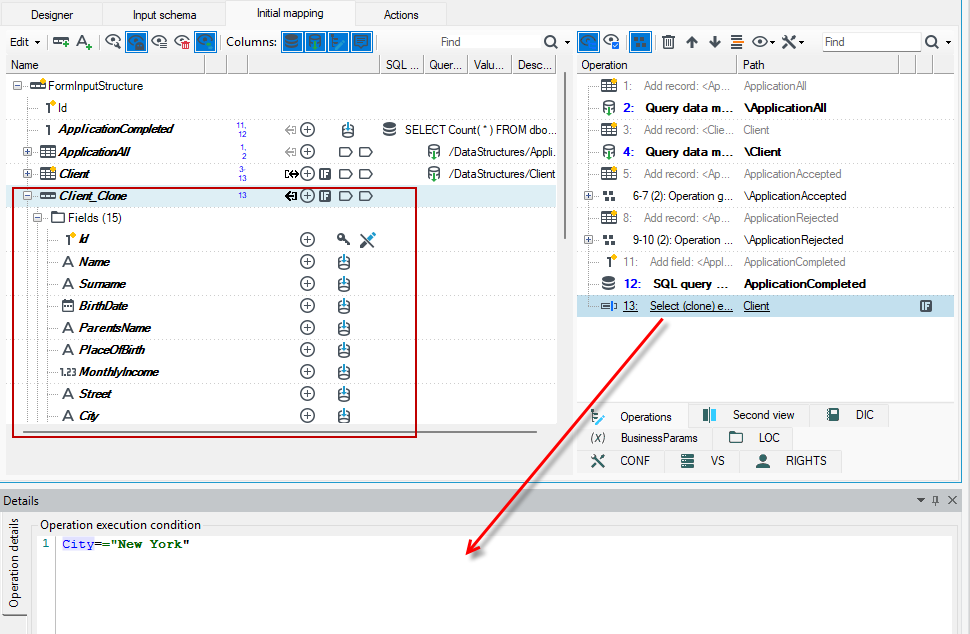The image size is (970, 634).
Task: Move selected operation down with arrow
Action: click(715, 41)
